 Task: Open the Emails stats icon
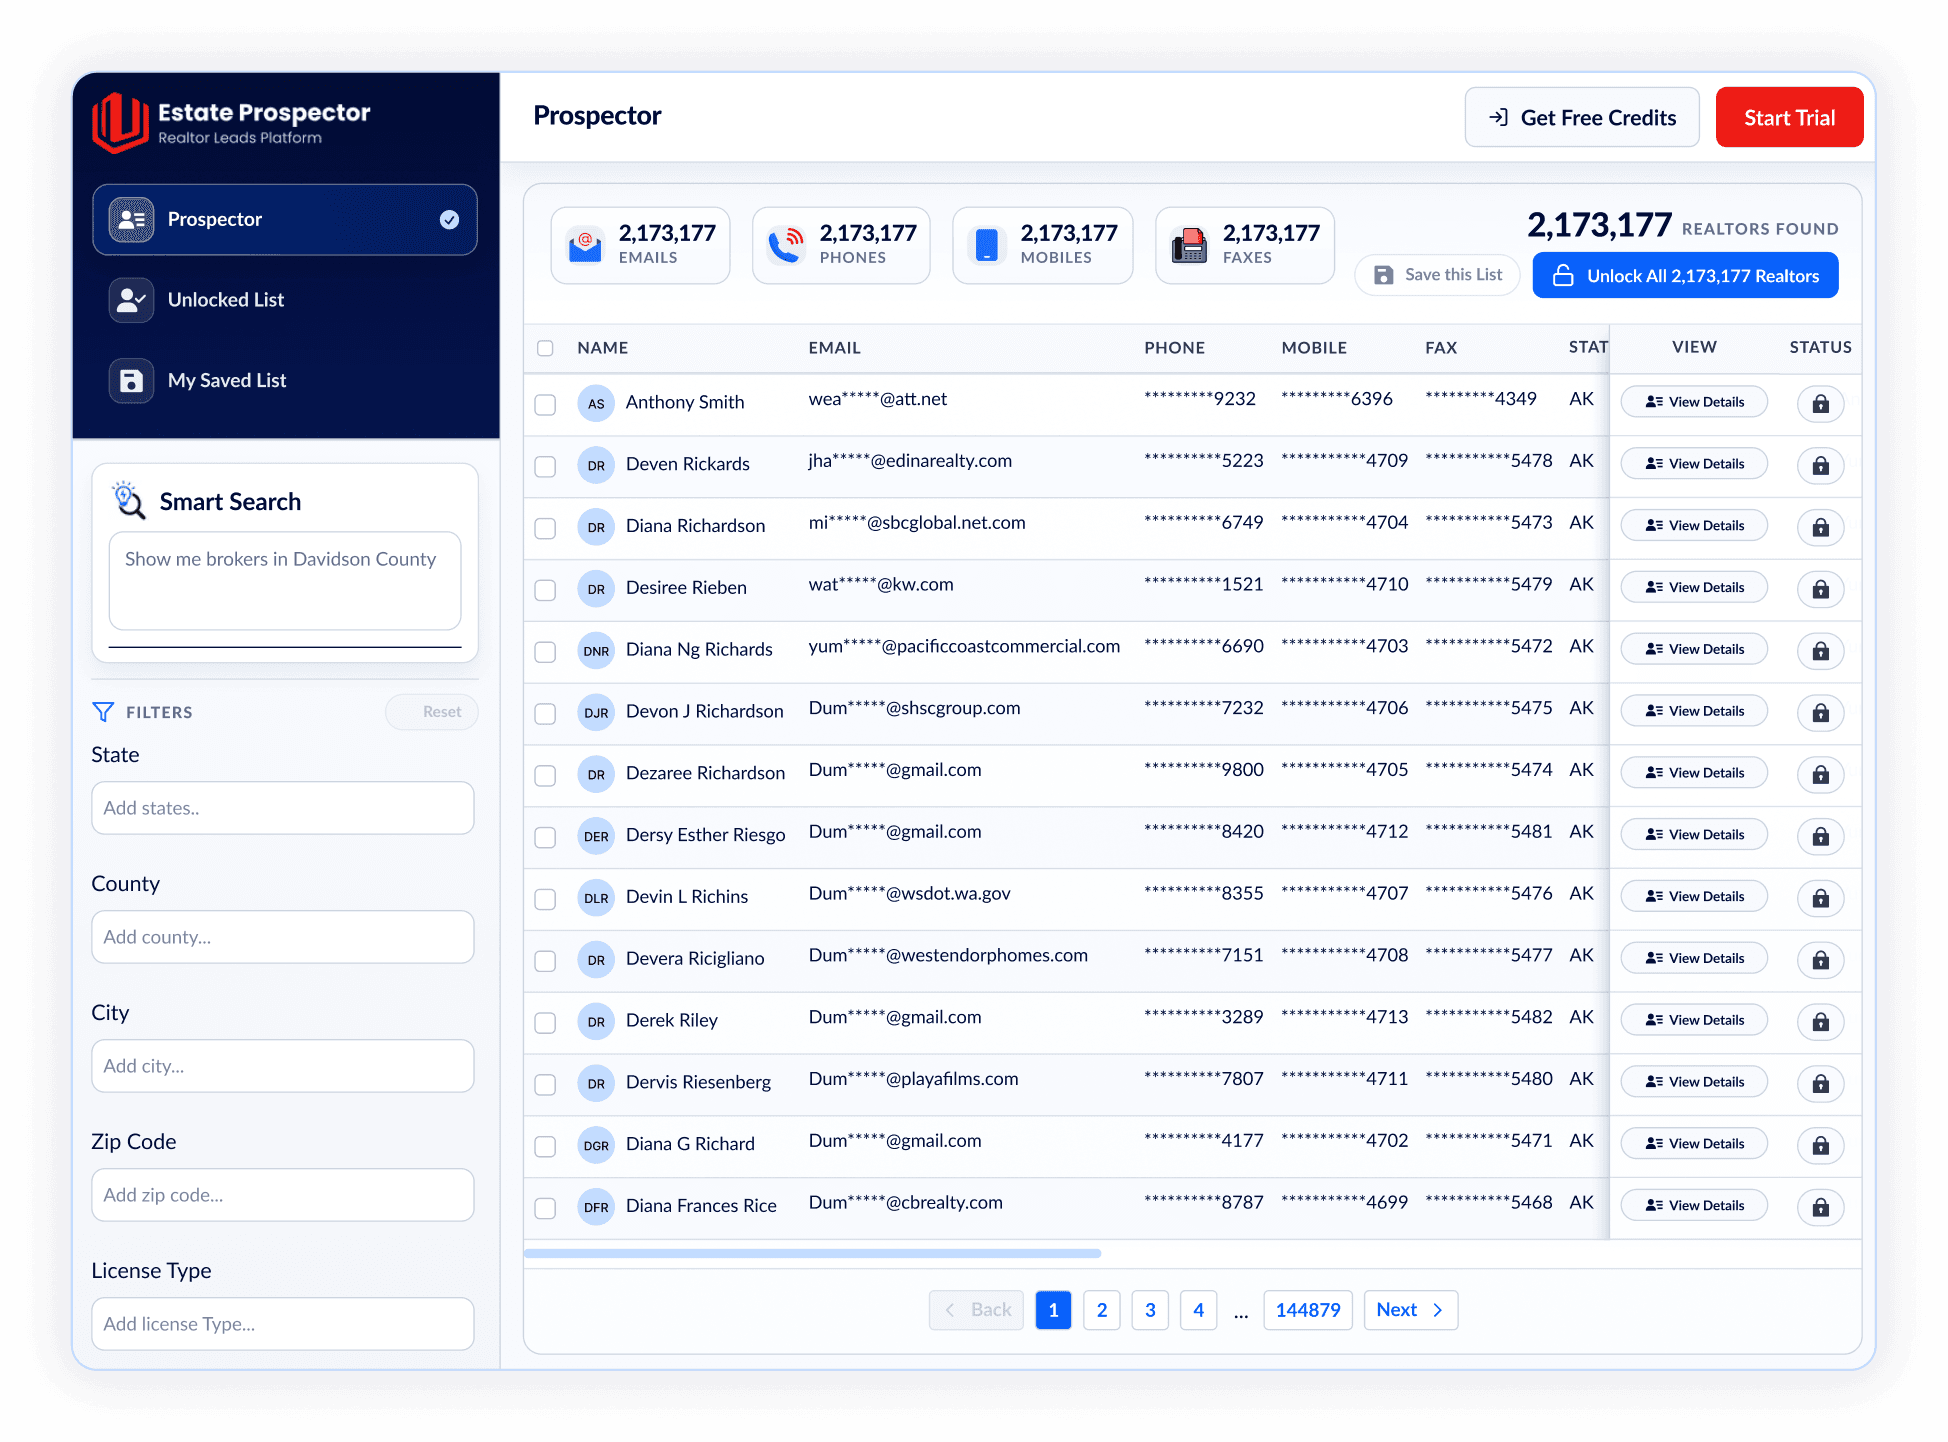[586, 245]
